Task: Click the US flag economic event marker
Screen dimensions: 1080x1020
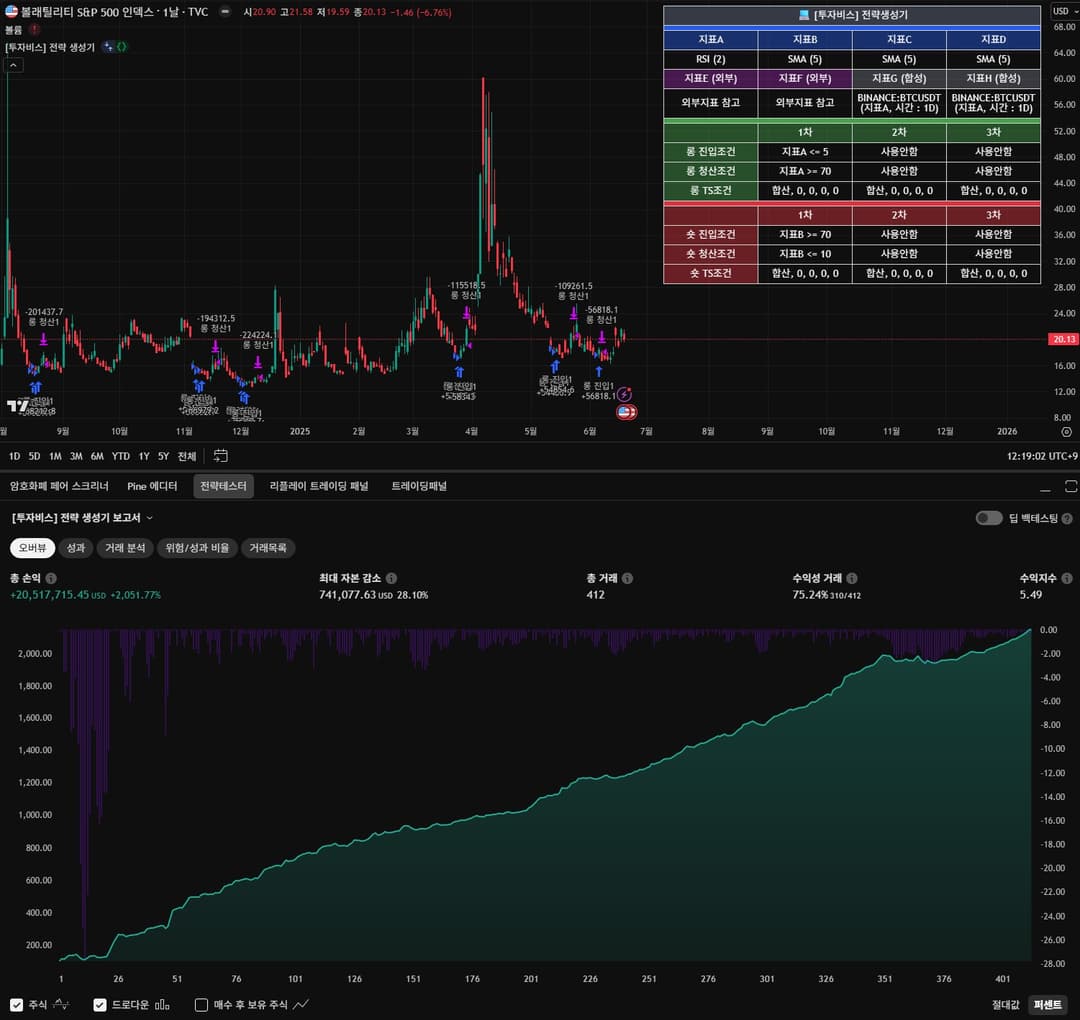Action: pos(625,412)
